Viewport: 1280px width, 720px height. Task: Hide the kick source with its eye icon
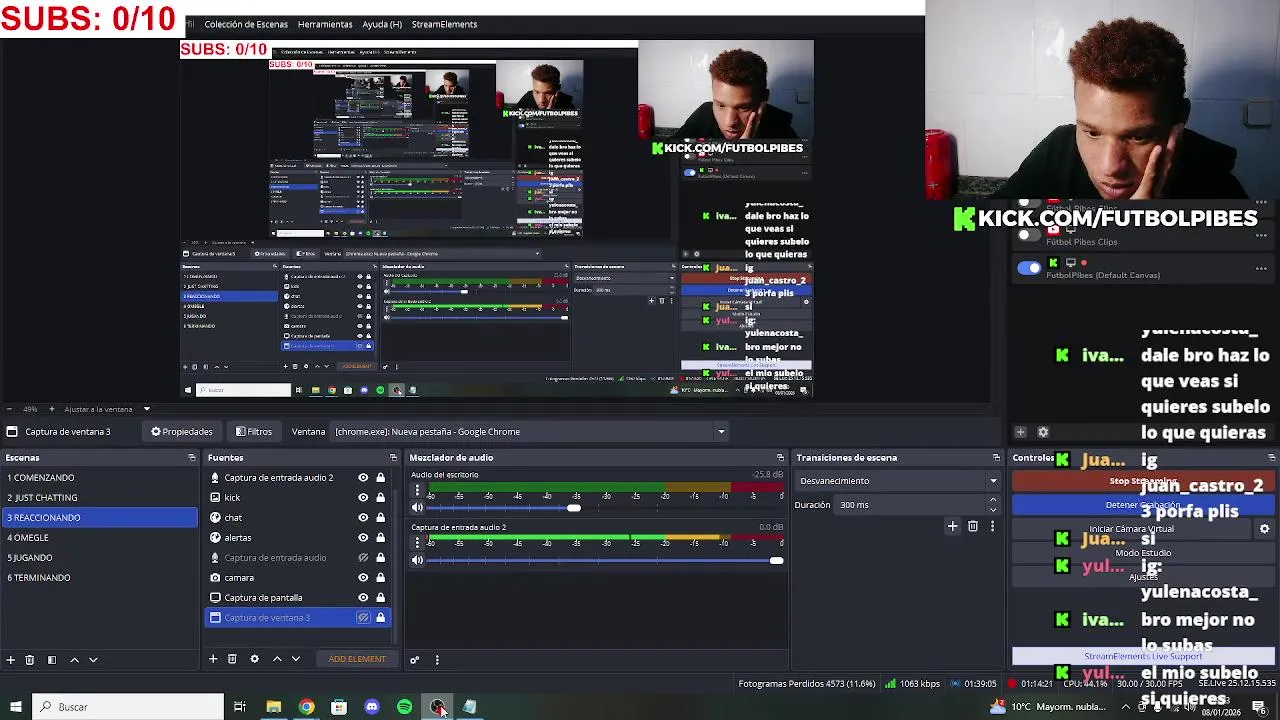click(x=363, y=498)
